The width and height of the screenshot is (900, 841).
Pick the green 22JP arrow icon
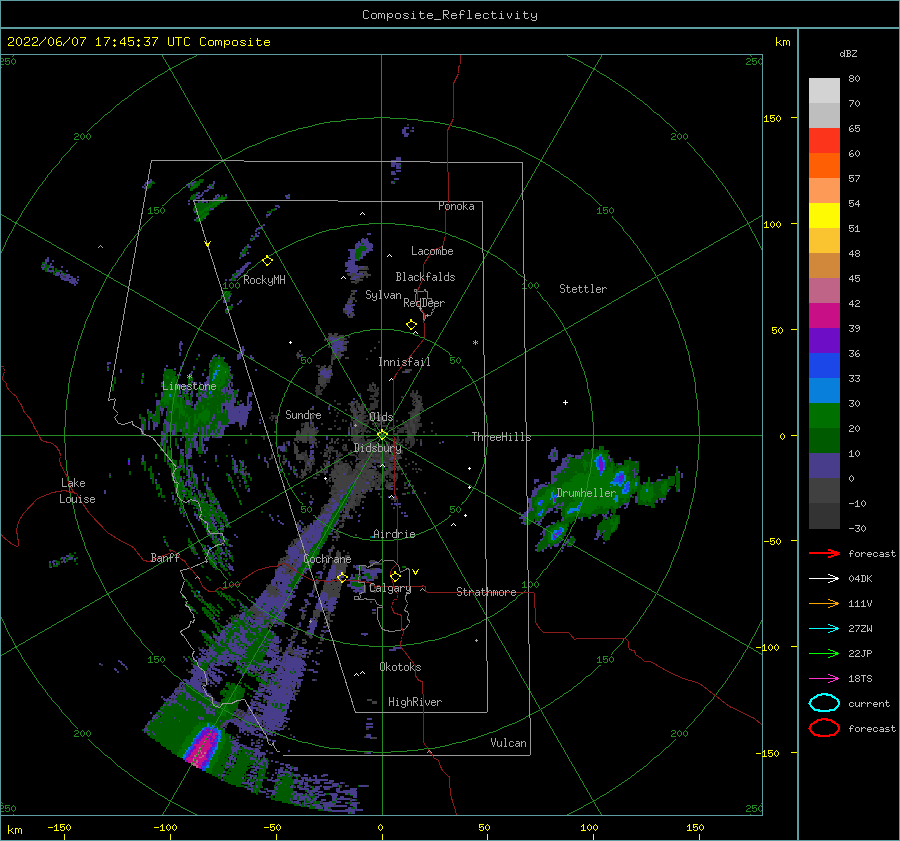[x=824, y=653]
